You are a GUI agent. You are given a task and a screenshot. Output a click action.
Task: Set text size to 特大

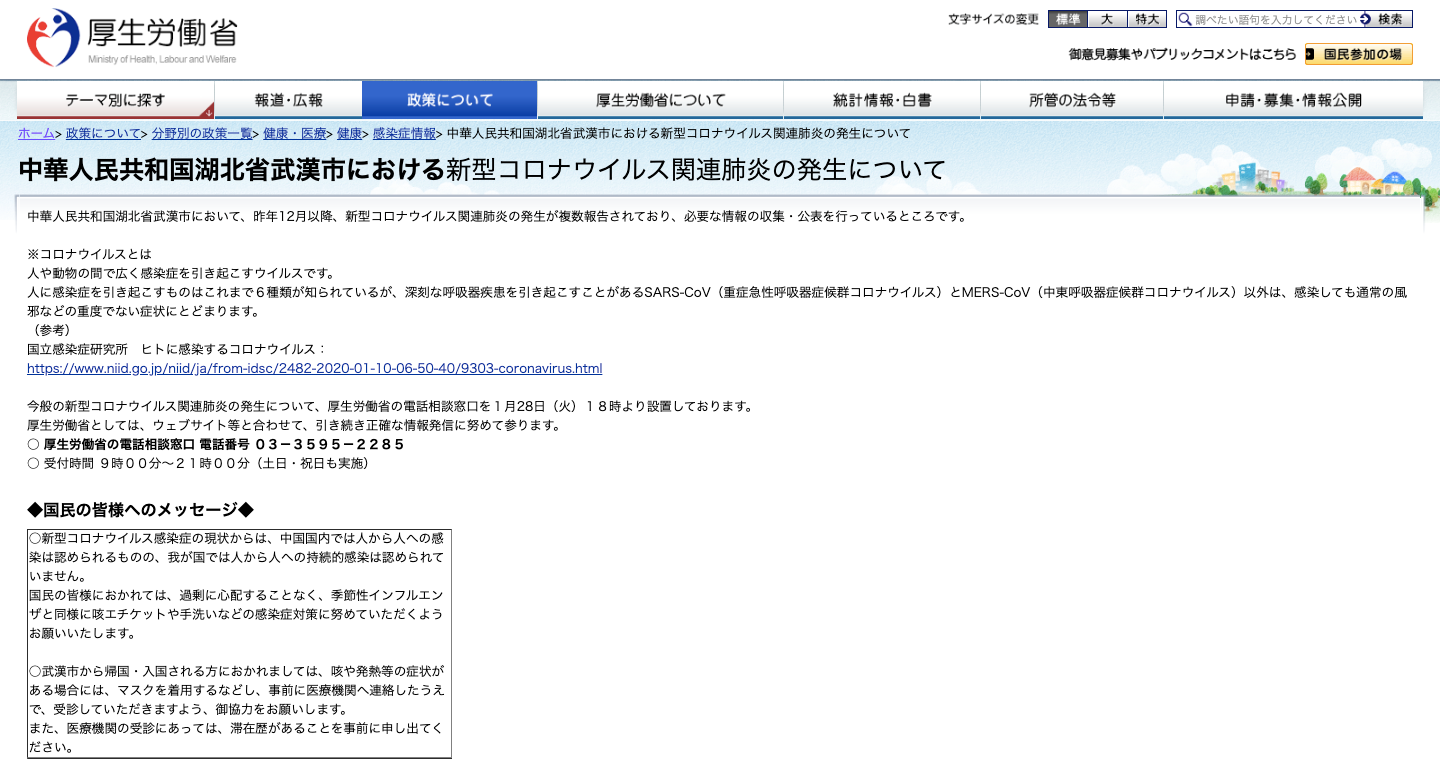click(1147, 19)
